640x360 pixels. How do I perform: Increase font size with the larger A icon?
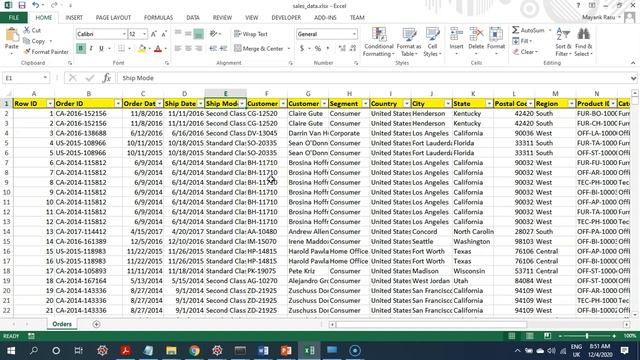coord(153,34)
